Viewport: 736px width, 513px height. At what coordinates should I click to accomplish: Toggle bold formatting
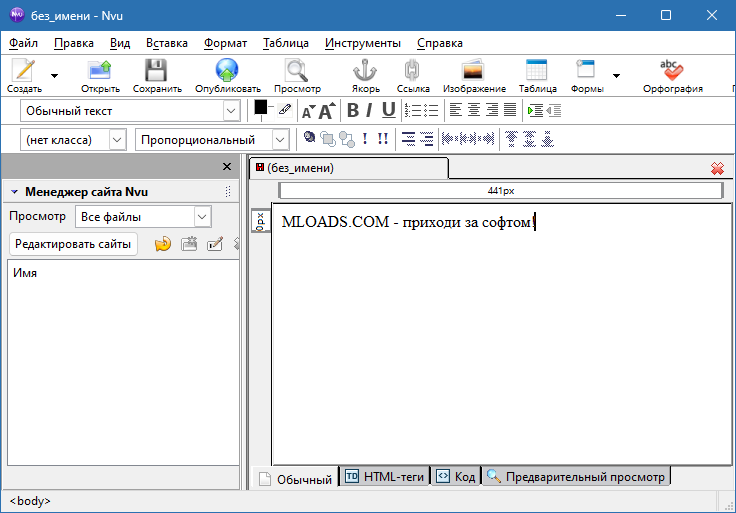click(x=353, y=110)
